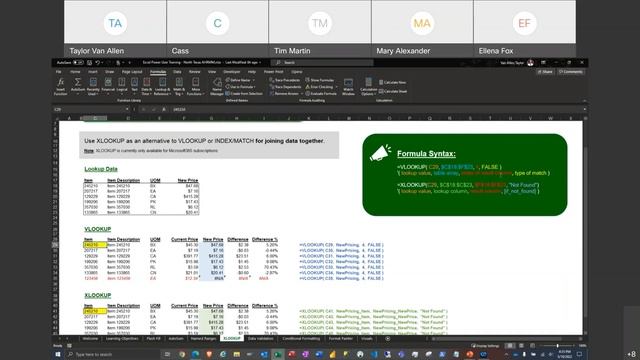Switch to the Insert ribbon tab

(93, 72)
